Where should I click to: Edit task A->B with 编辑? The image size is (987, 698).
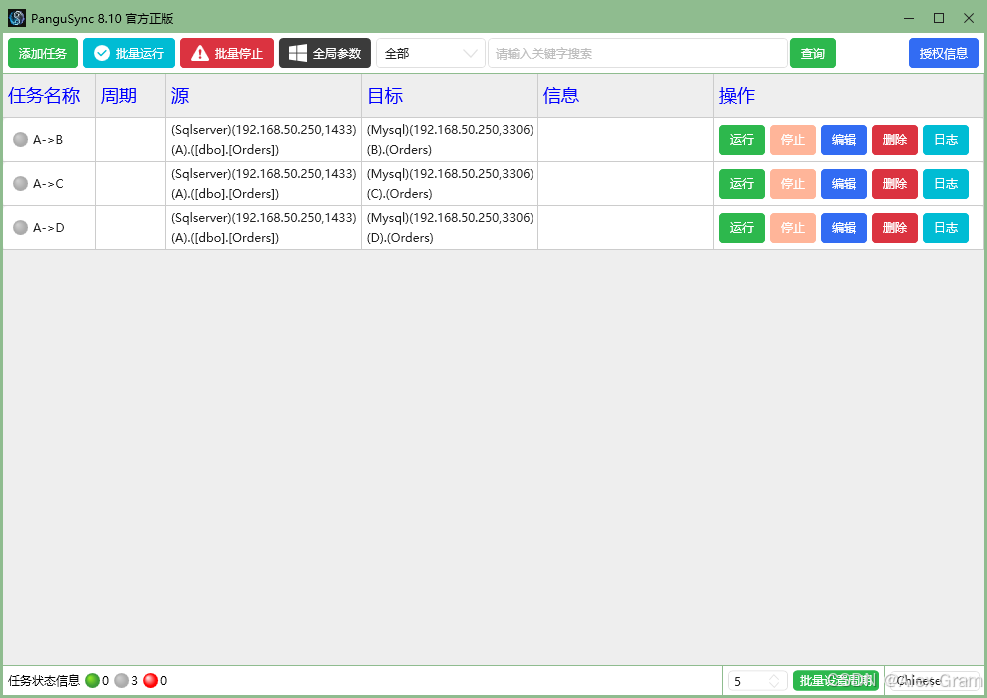pyautogui.click(x=844, y=140)
